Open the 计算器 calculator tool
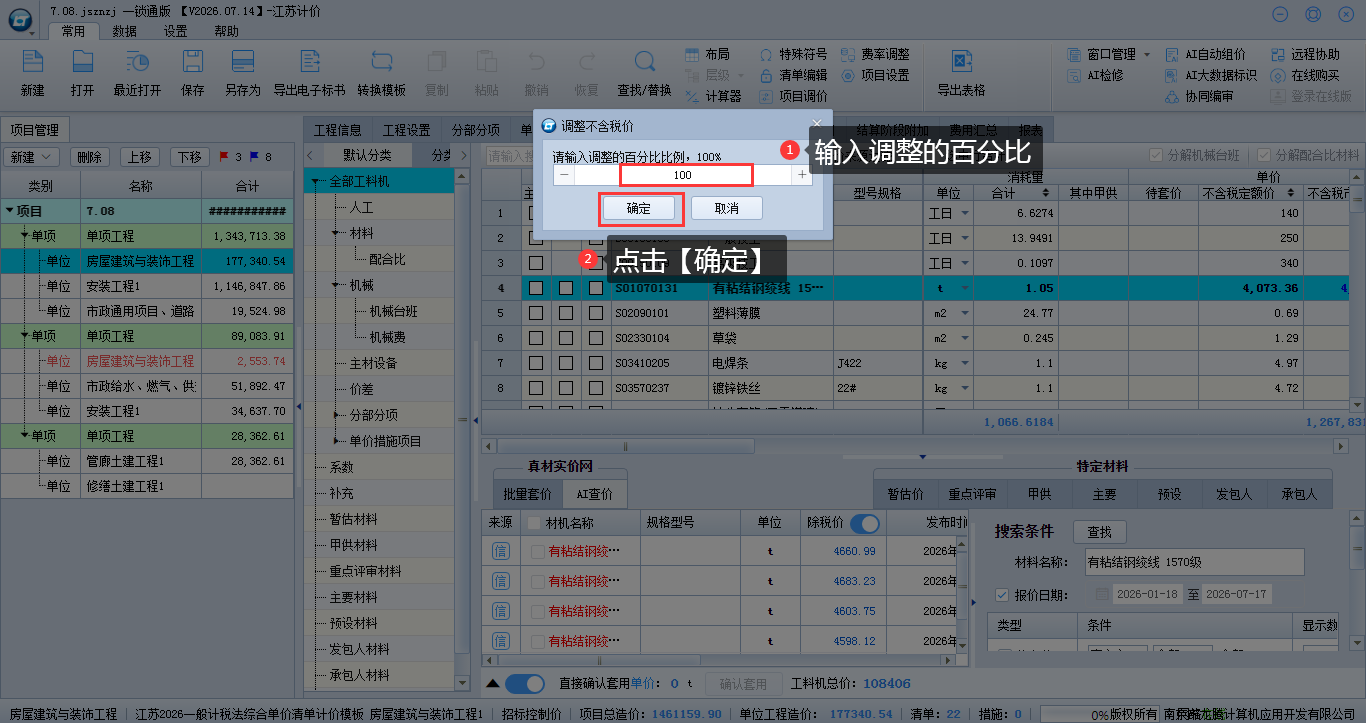Image resolution: width=1366 pixels, height=723 pixels. [x=693, y=97]
